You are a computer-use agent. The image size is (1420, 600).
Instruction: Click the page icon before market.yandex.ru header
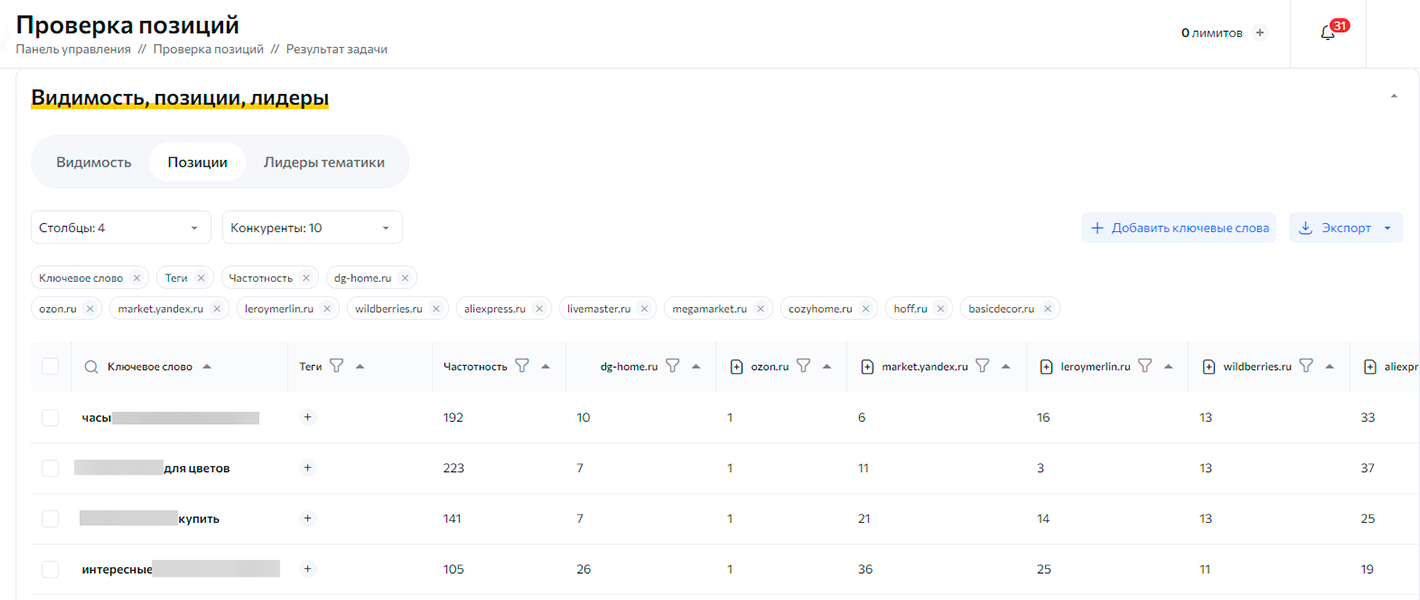coord(868,367)
